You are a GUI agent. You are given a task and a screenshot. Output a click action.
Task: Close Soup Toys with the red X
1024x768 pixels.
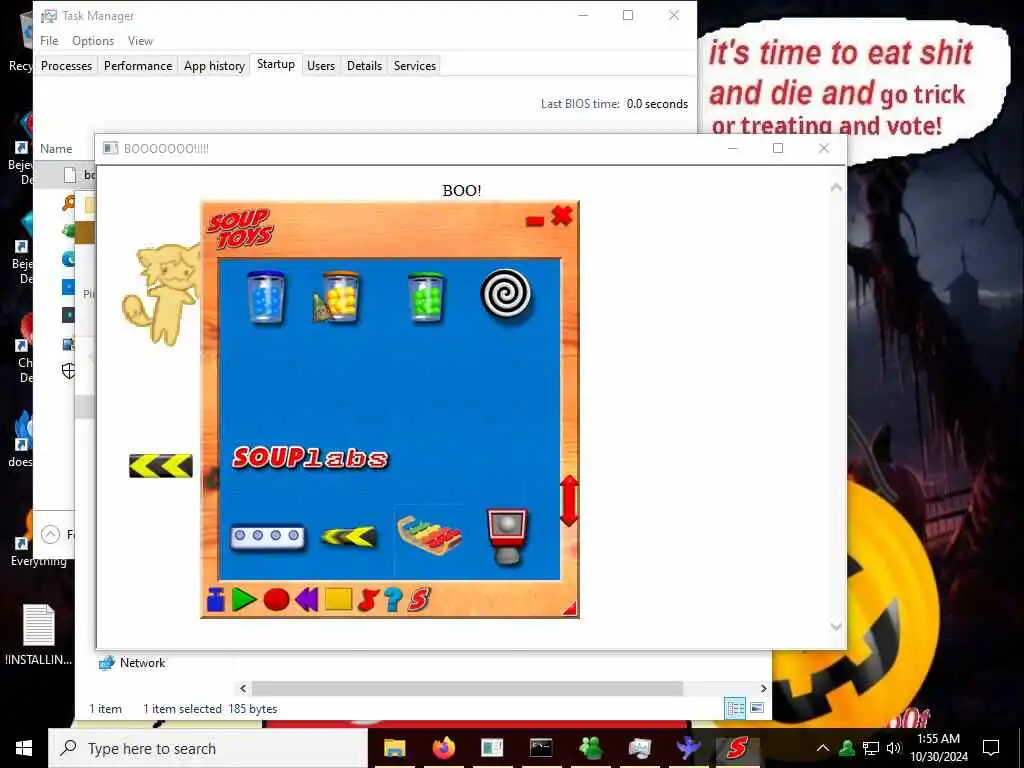(x=562, y=216)
